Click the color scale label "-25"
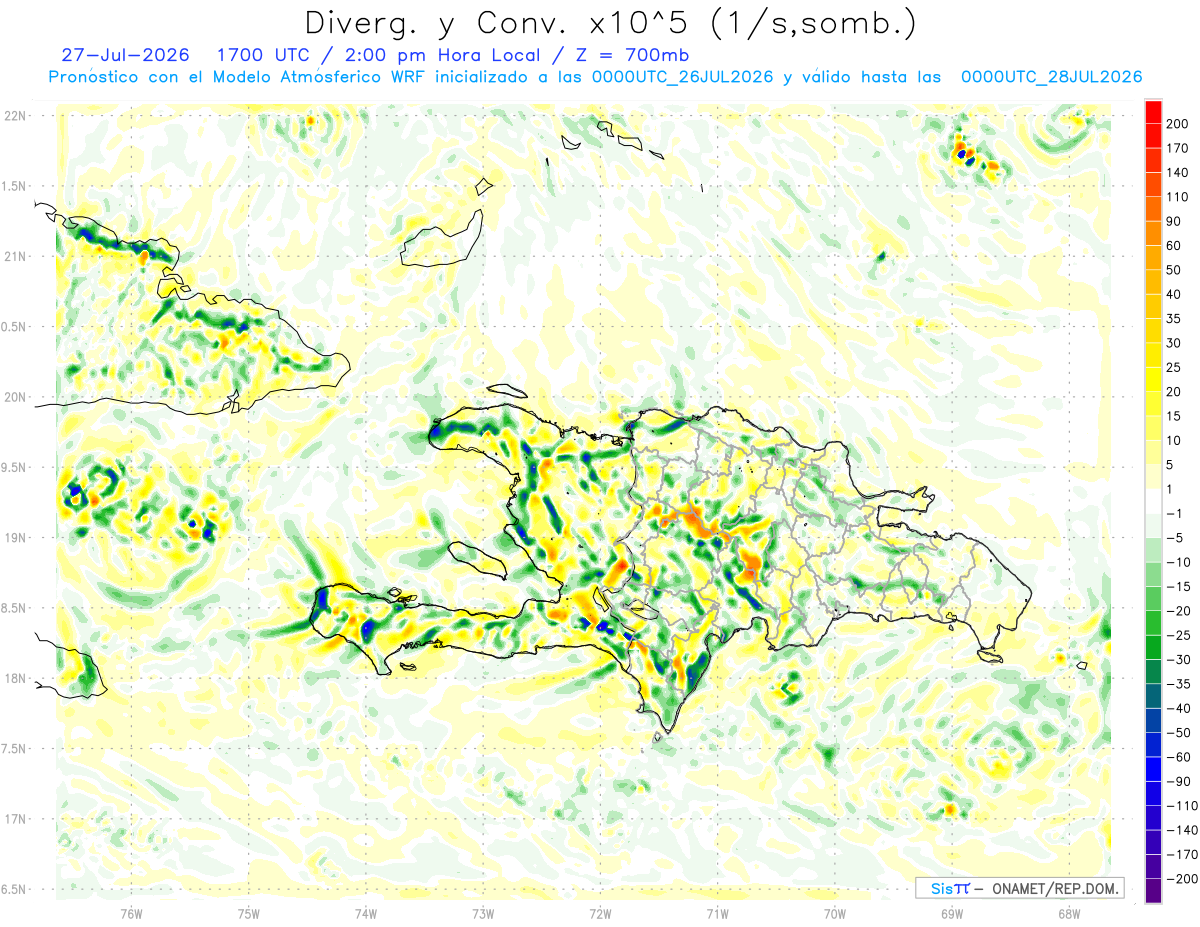1200x927 pixels. tap(1178, 636)
